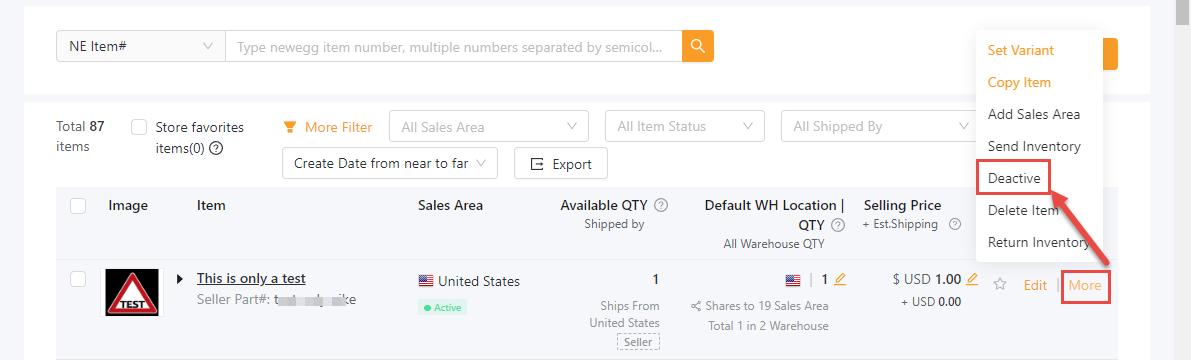This screenshot has height=360, width=1191.
Task: Click help icon next to Available QTY
Action: pyautogui.click(x=661, y=205)
